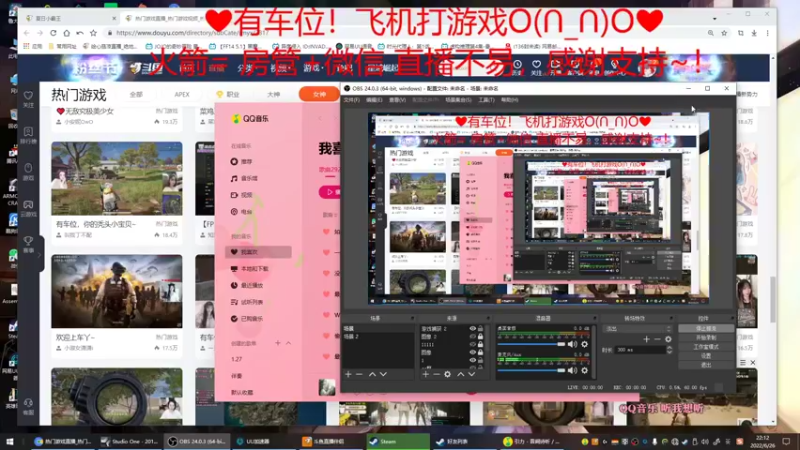Open OBS 帮助(H) menu
This screenshot has height=450, width=800.
(510, 100)
